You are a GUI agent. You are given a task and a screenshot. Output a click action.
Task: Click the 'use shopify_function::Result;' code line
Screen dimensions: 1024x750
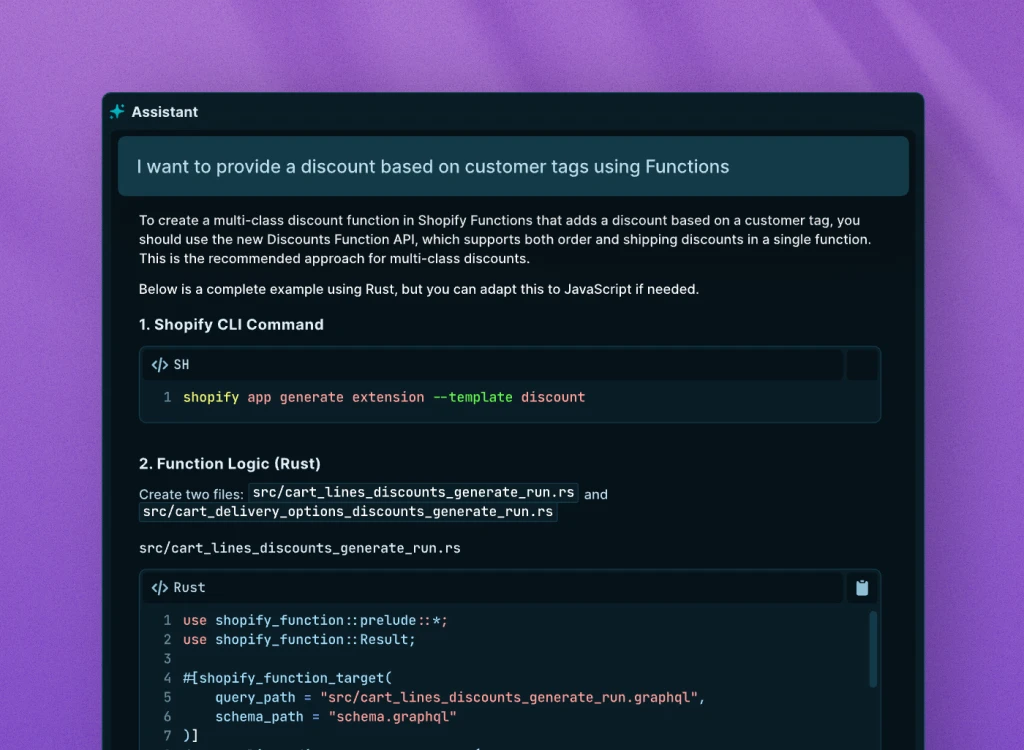[x=298, y=639]
